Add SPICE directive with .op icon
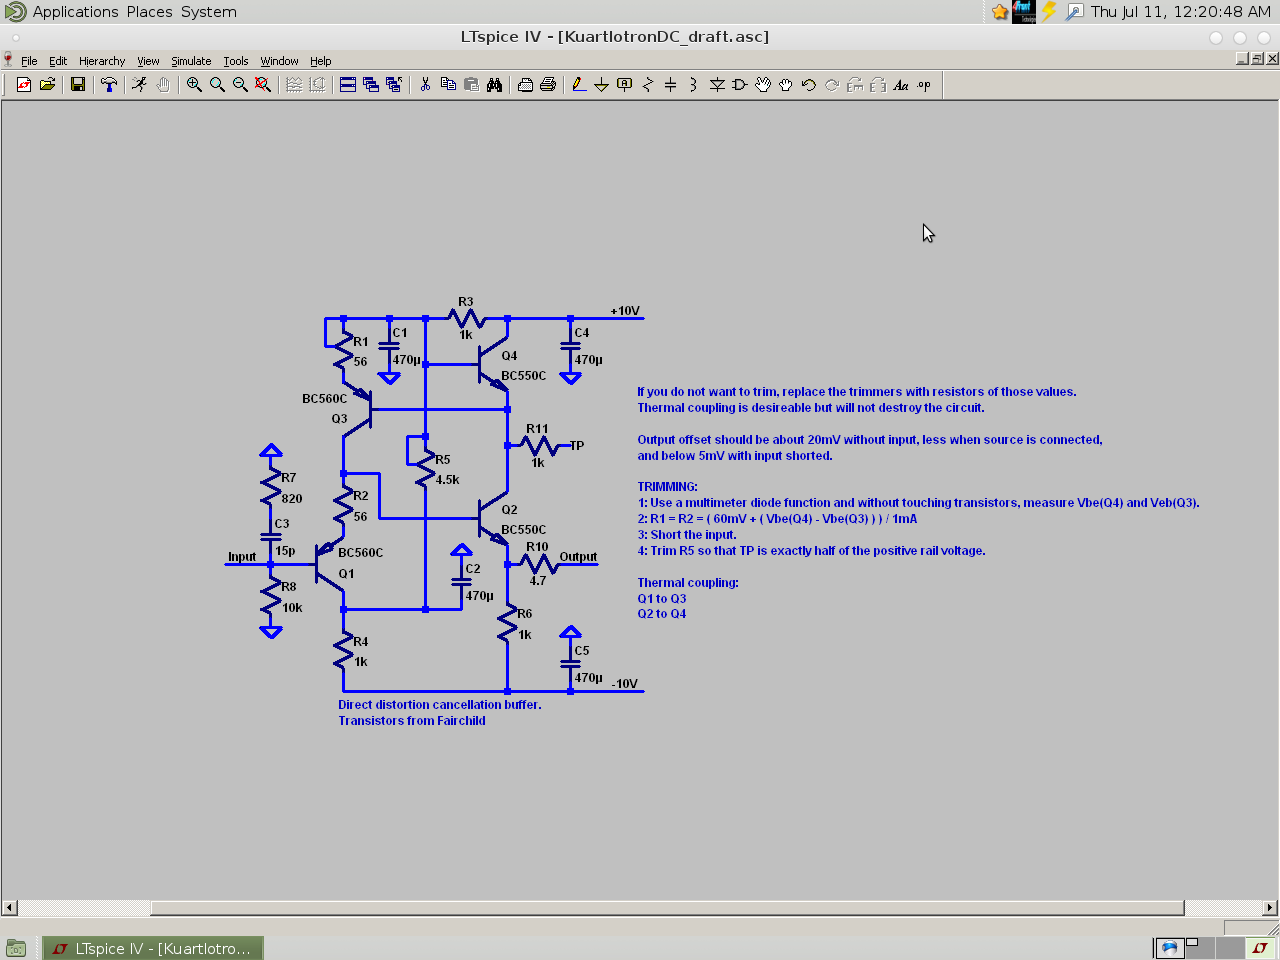The image size is (1280, 960). (x=924, y=85)
